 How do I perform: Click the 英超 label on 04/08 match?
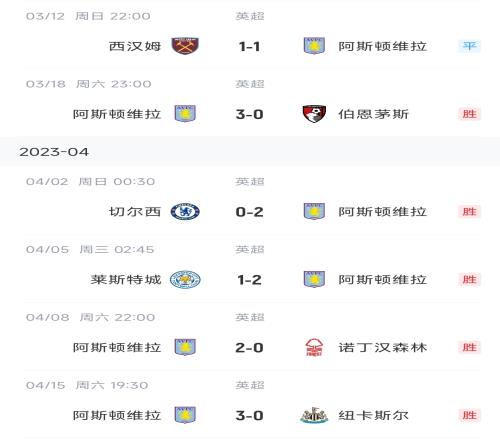[250, 317]
